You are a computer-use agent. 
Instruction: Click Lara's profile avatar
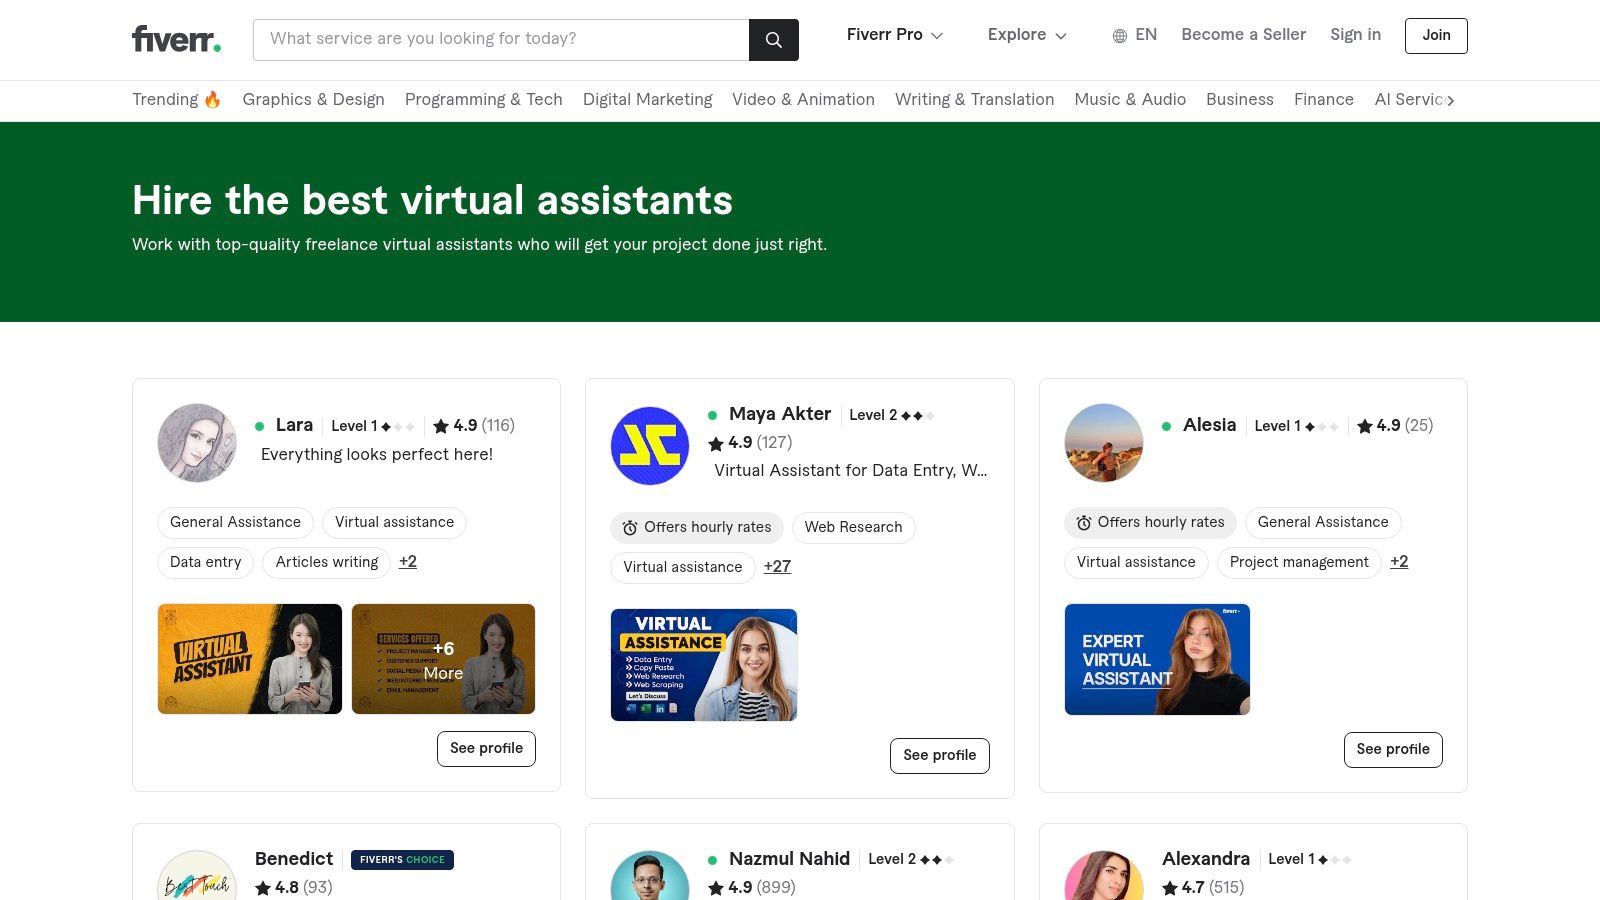pyautogui.click(x=197, y=443)
